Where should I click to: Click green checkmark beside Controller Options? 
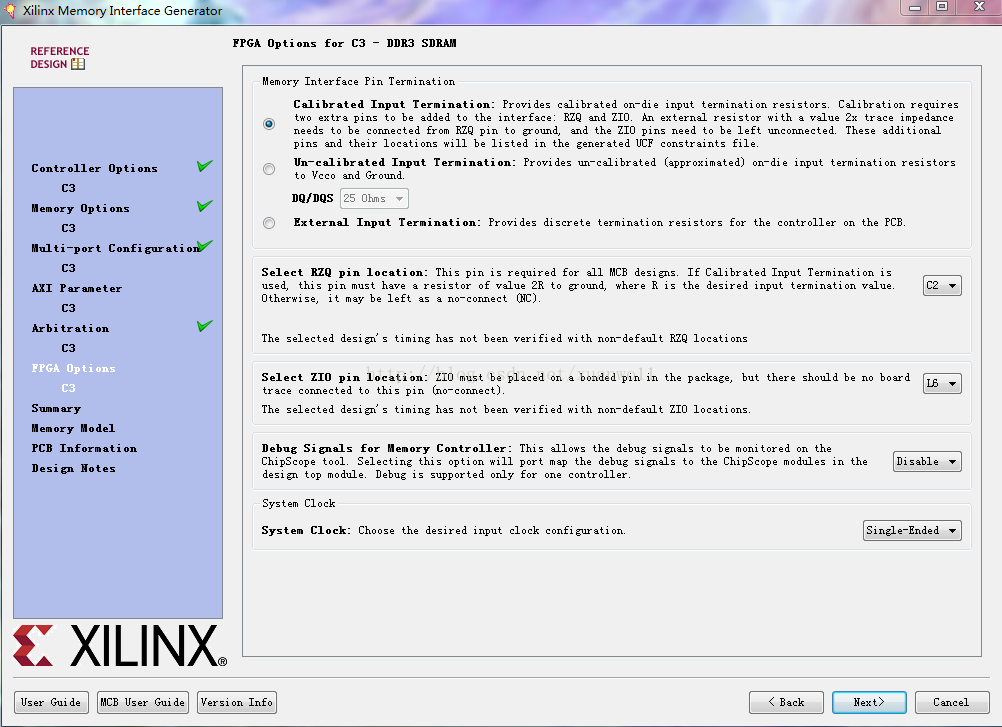(x=204, y=166)
